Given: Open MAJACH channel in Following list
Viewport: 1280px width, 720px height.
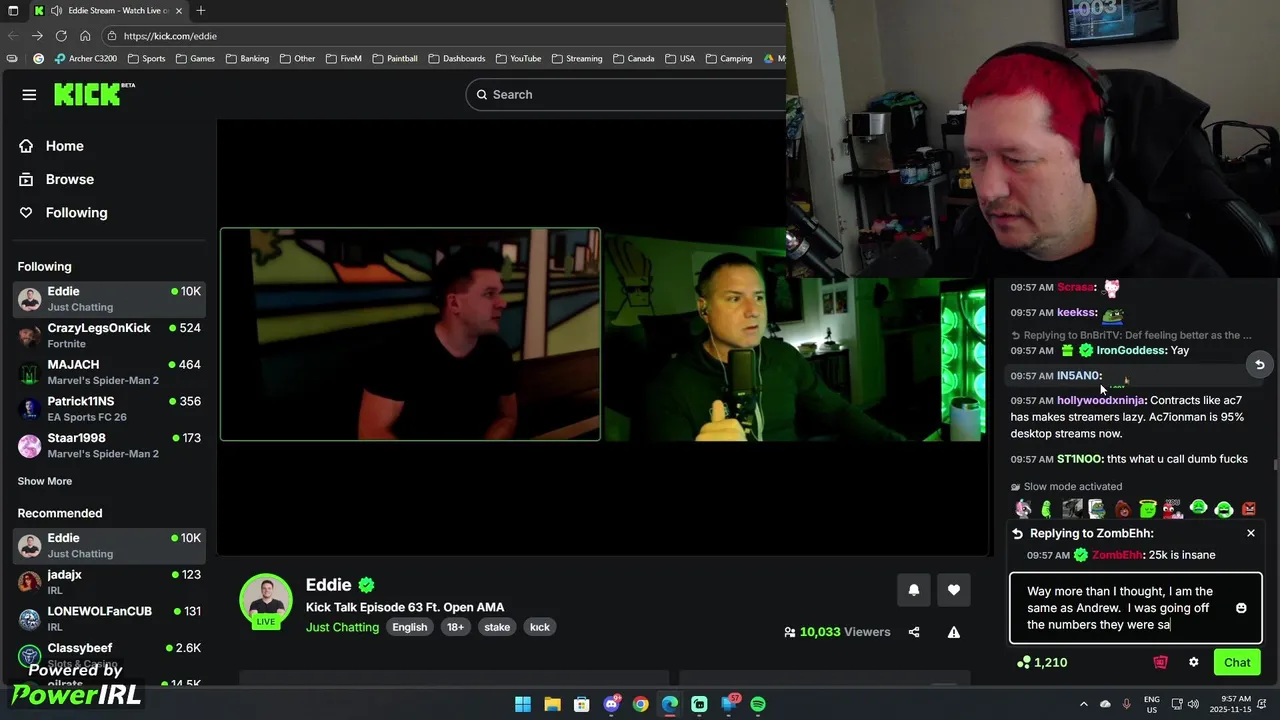Looking at the screenshot, I should click(x=108, y=372).
